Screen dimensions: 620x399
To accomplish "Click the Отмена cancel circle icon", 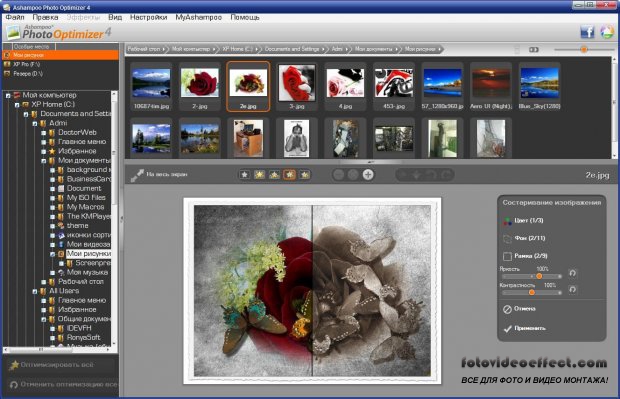I will [x=507, y=309].
